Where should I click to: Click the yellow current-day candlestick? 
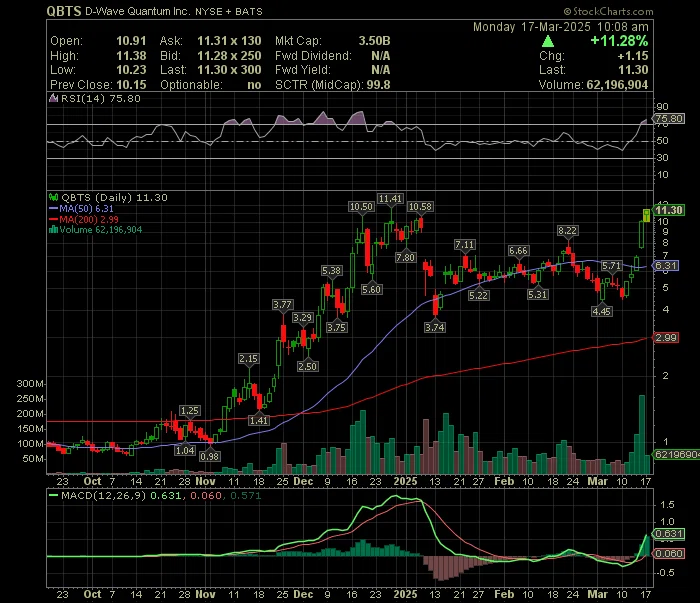(646, 215)
